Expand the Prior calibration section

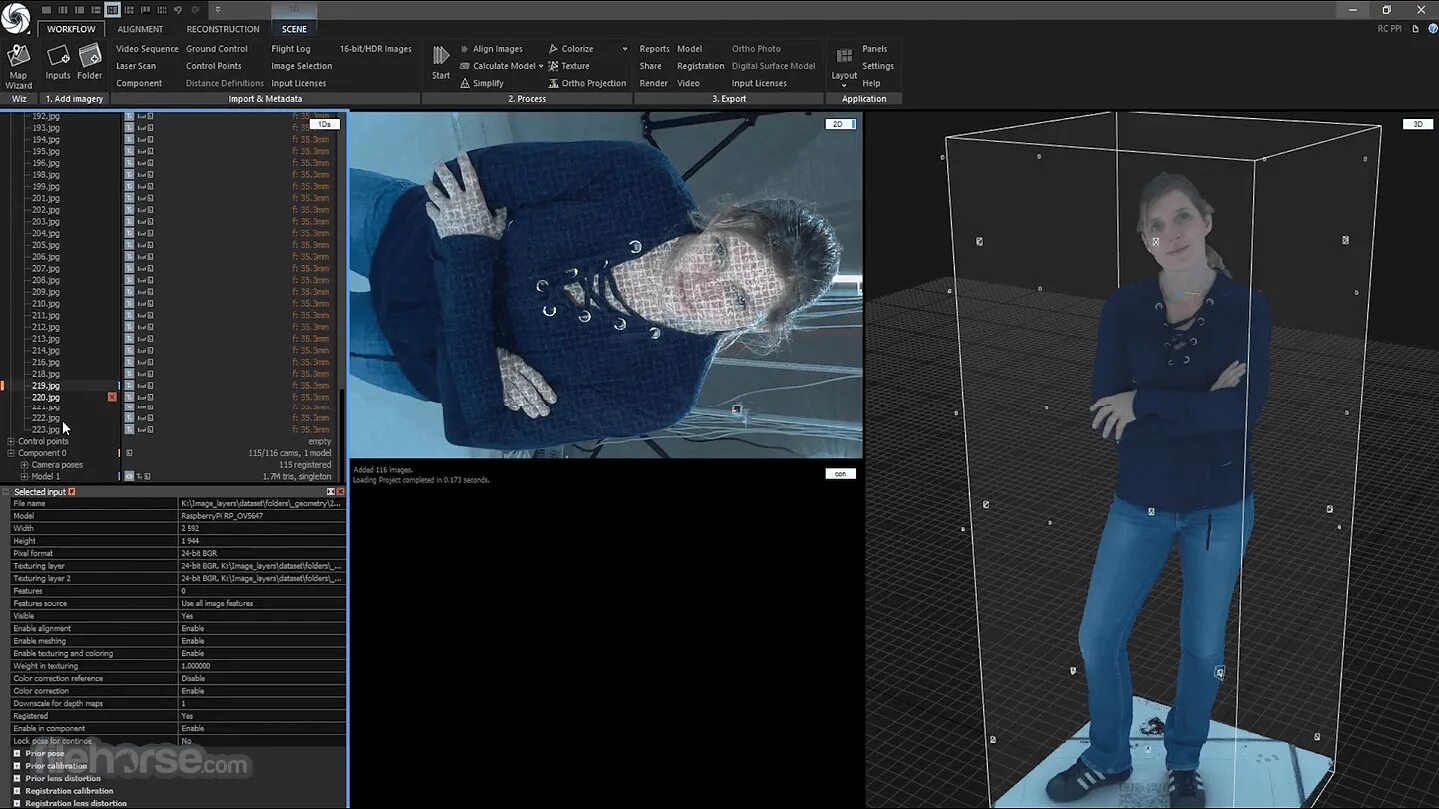[16, 766]
